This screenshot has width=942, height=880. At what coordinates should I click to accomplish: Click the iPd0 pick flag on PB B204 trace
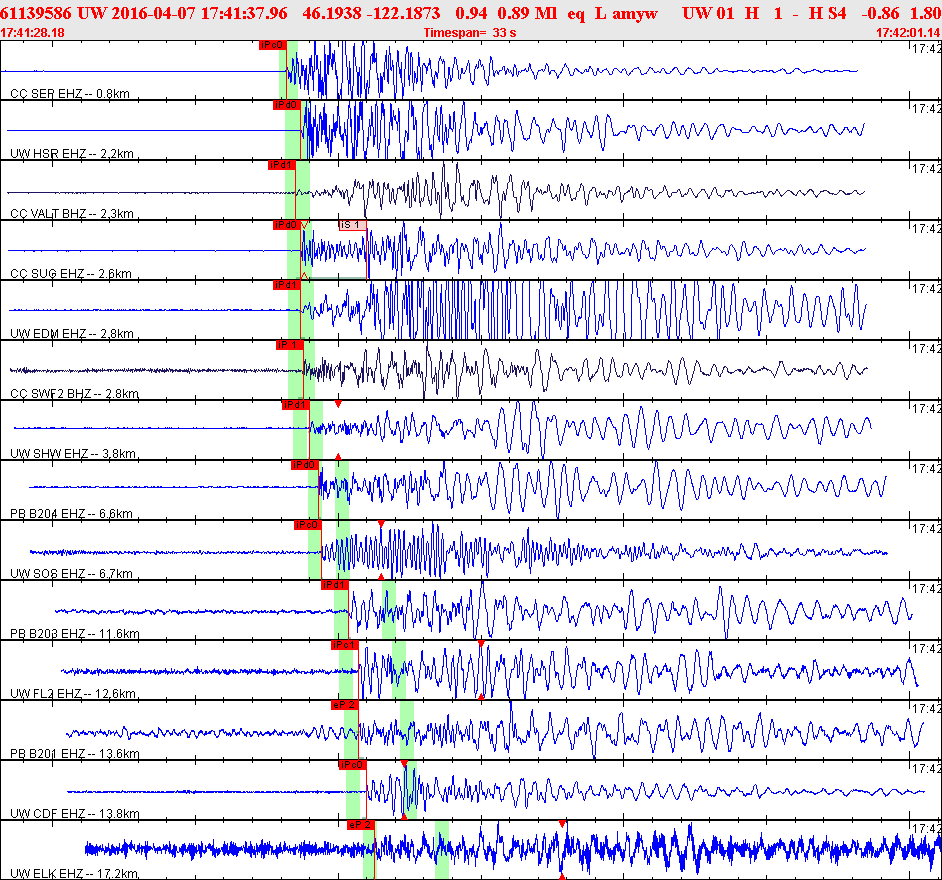coord(304,466)
